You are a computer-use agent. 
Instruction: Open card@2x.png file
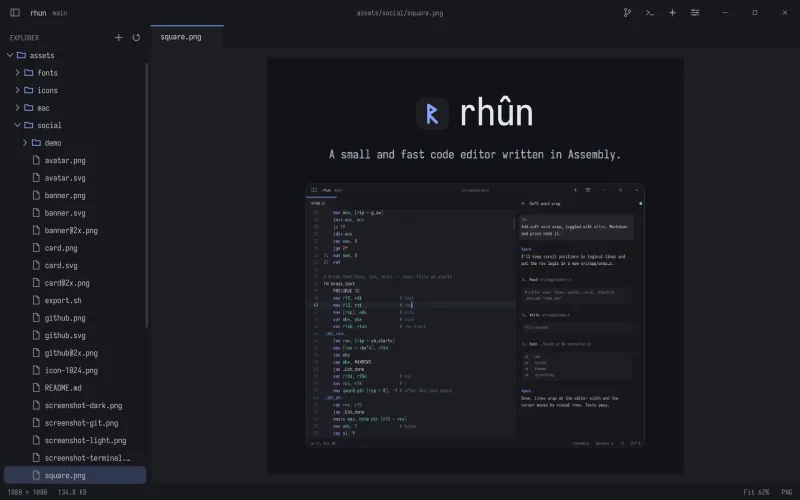pyautogui.click(x=74, y=283)
